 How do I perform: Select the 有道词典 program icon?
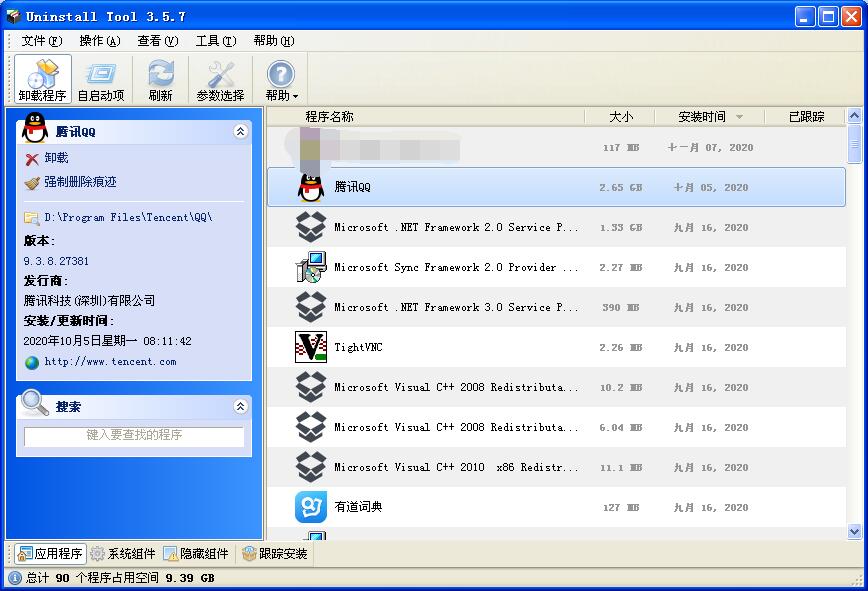(x=311, y=507)
